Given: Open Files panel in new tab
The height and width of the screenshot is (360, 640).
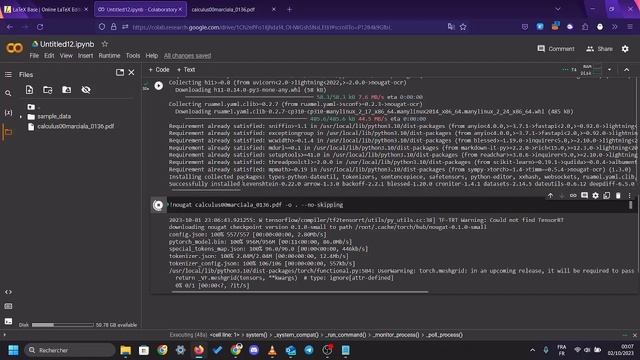Looking at the screenshot, I should coord(120,72).
